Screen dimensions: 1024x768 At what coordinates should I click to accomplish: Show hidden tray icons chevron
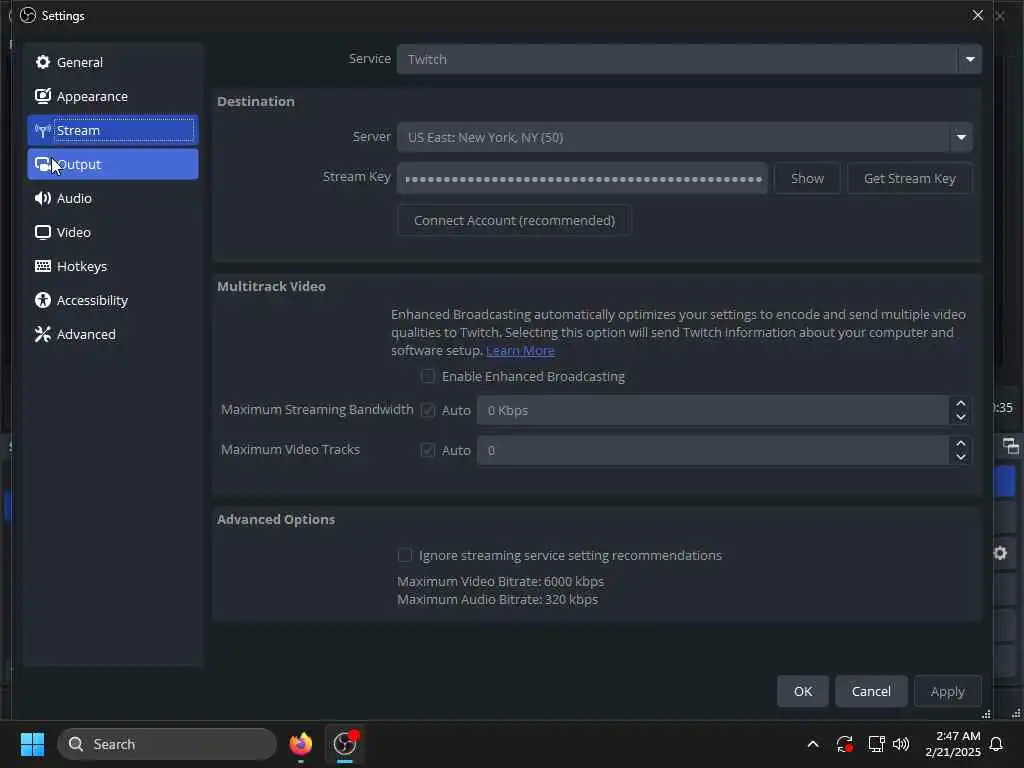coord(812,744)
